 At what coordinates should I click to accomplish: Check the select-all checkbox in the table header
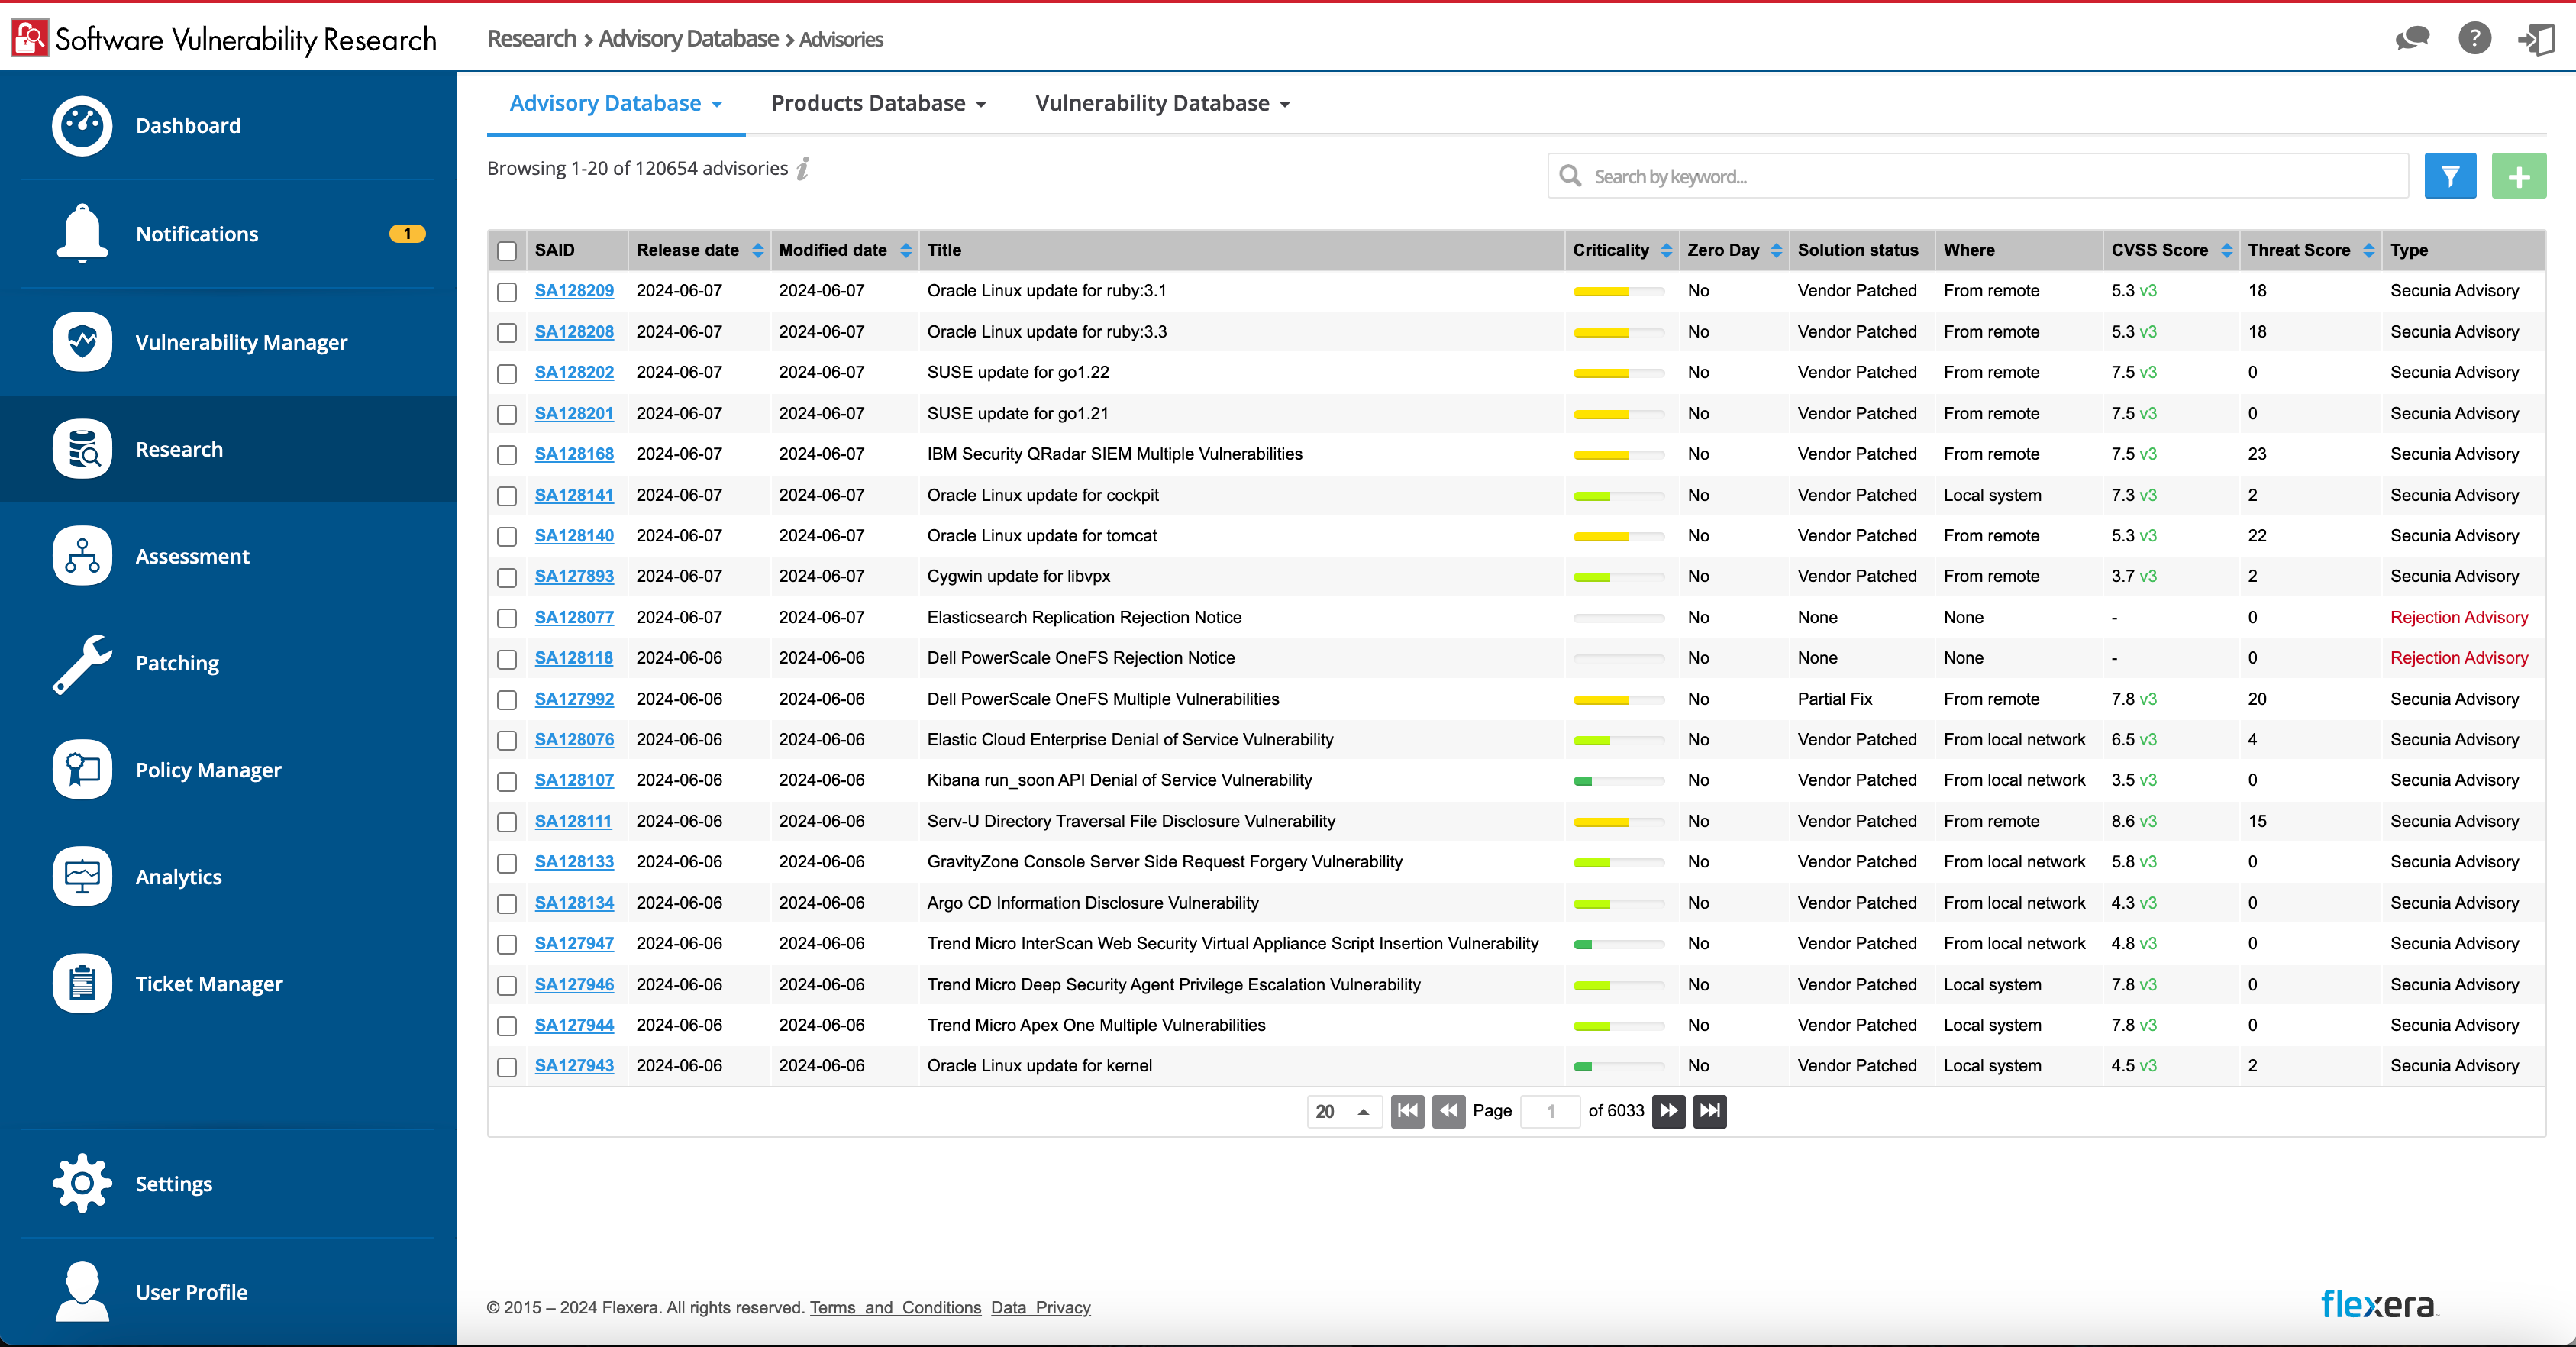point(507,251)
